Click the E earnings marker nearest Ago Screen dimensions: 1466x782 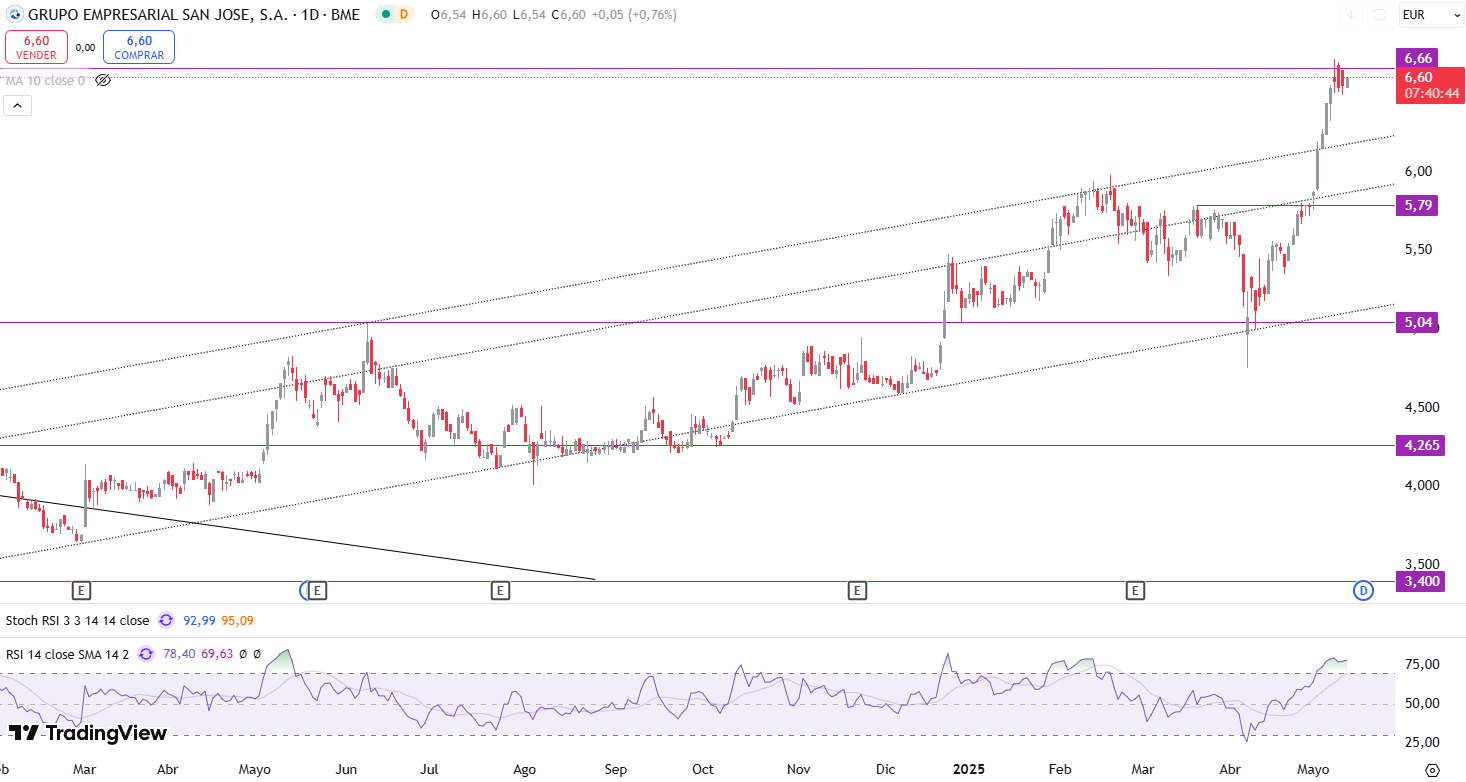tap(500, 591)
